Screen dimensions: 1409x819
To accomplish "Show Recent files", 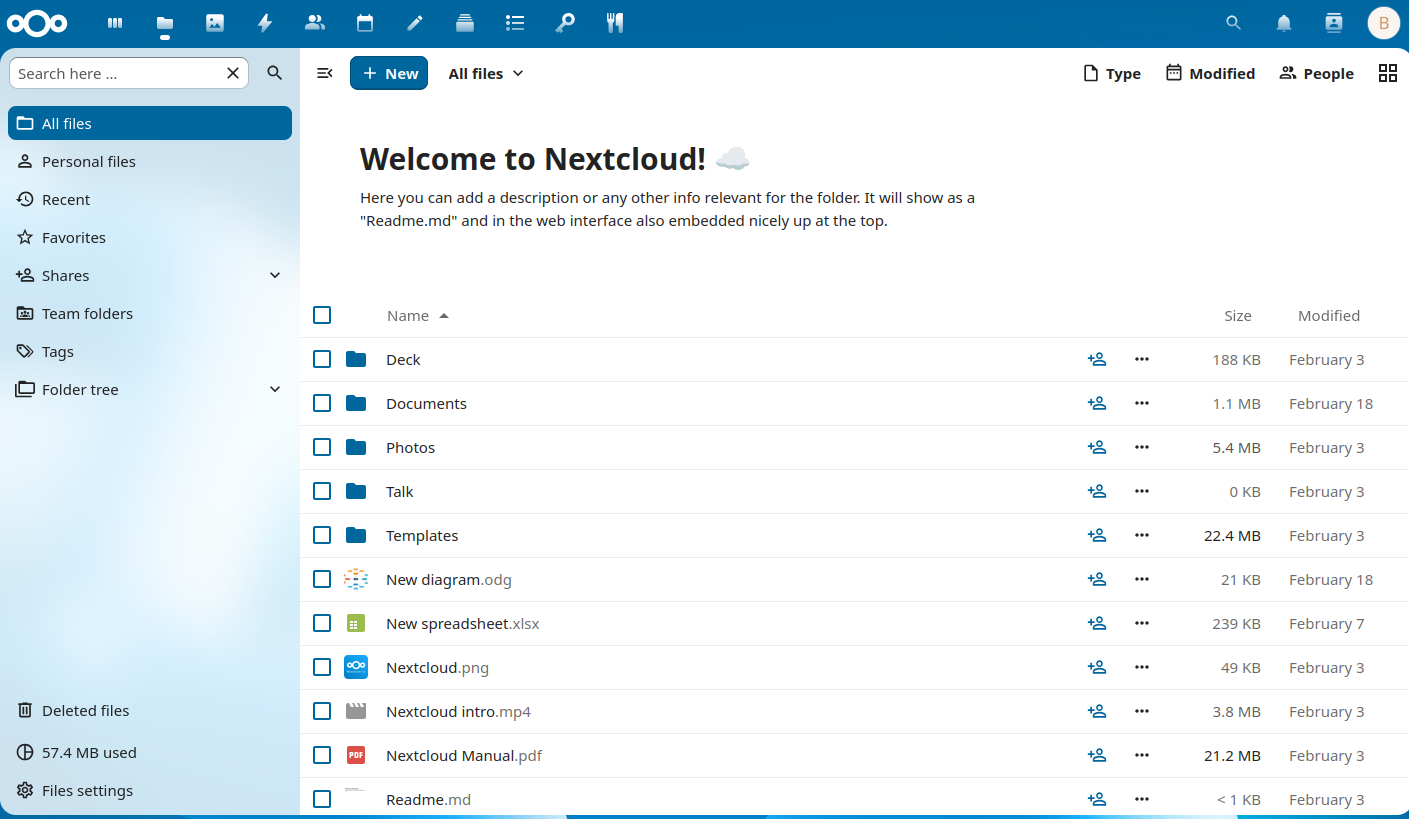I will pos(150,199).
